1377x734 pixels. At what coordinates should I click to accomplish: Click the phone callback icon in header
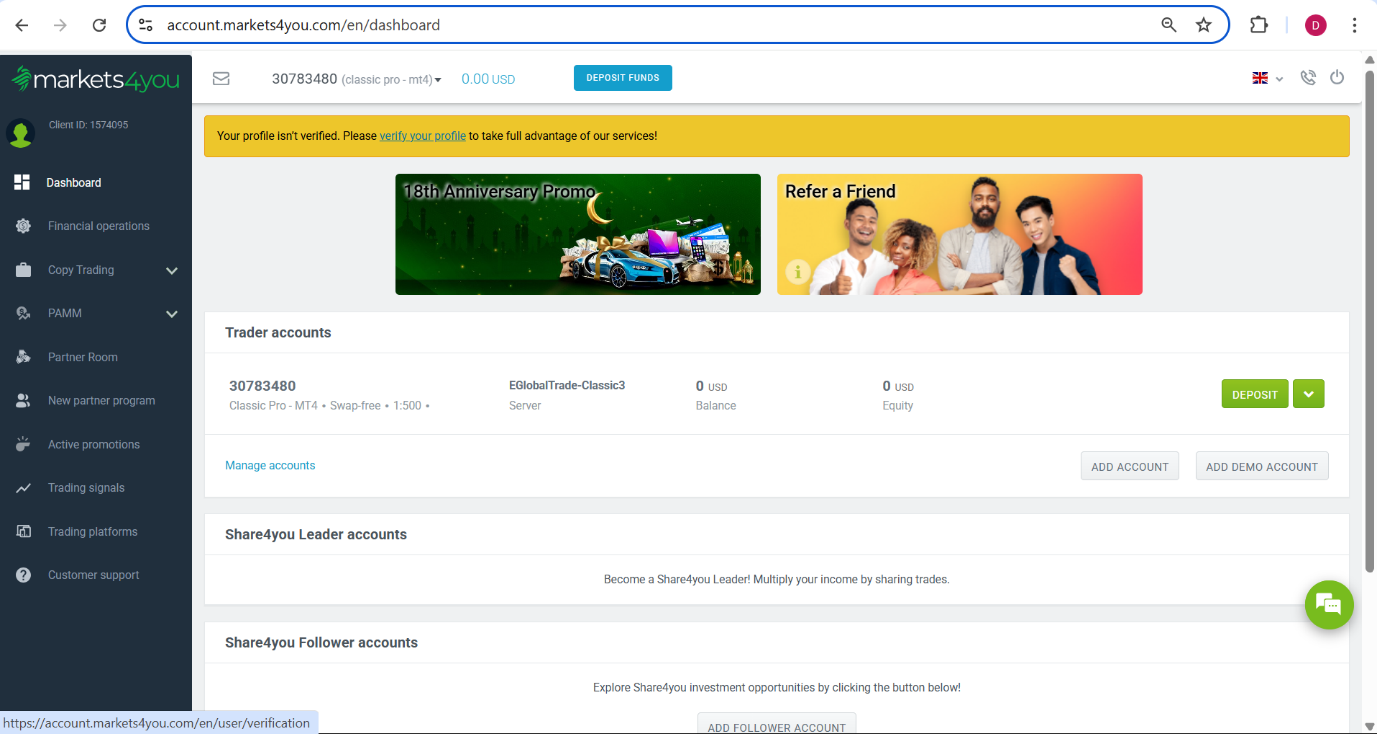point(1308,78)
